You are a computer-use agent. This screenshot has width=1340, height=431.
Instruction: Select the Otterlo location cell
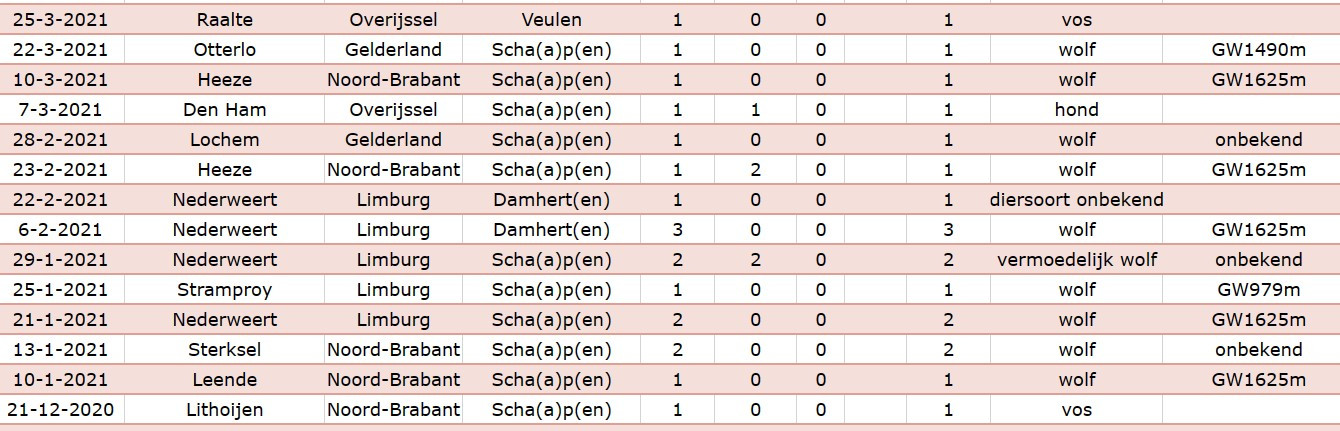click(x=224, y=49)
